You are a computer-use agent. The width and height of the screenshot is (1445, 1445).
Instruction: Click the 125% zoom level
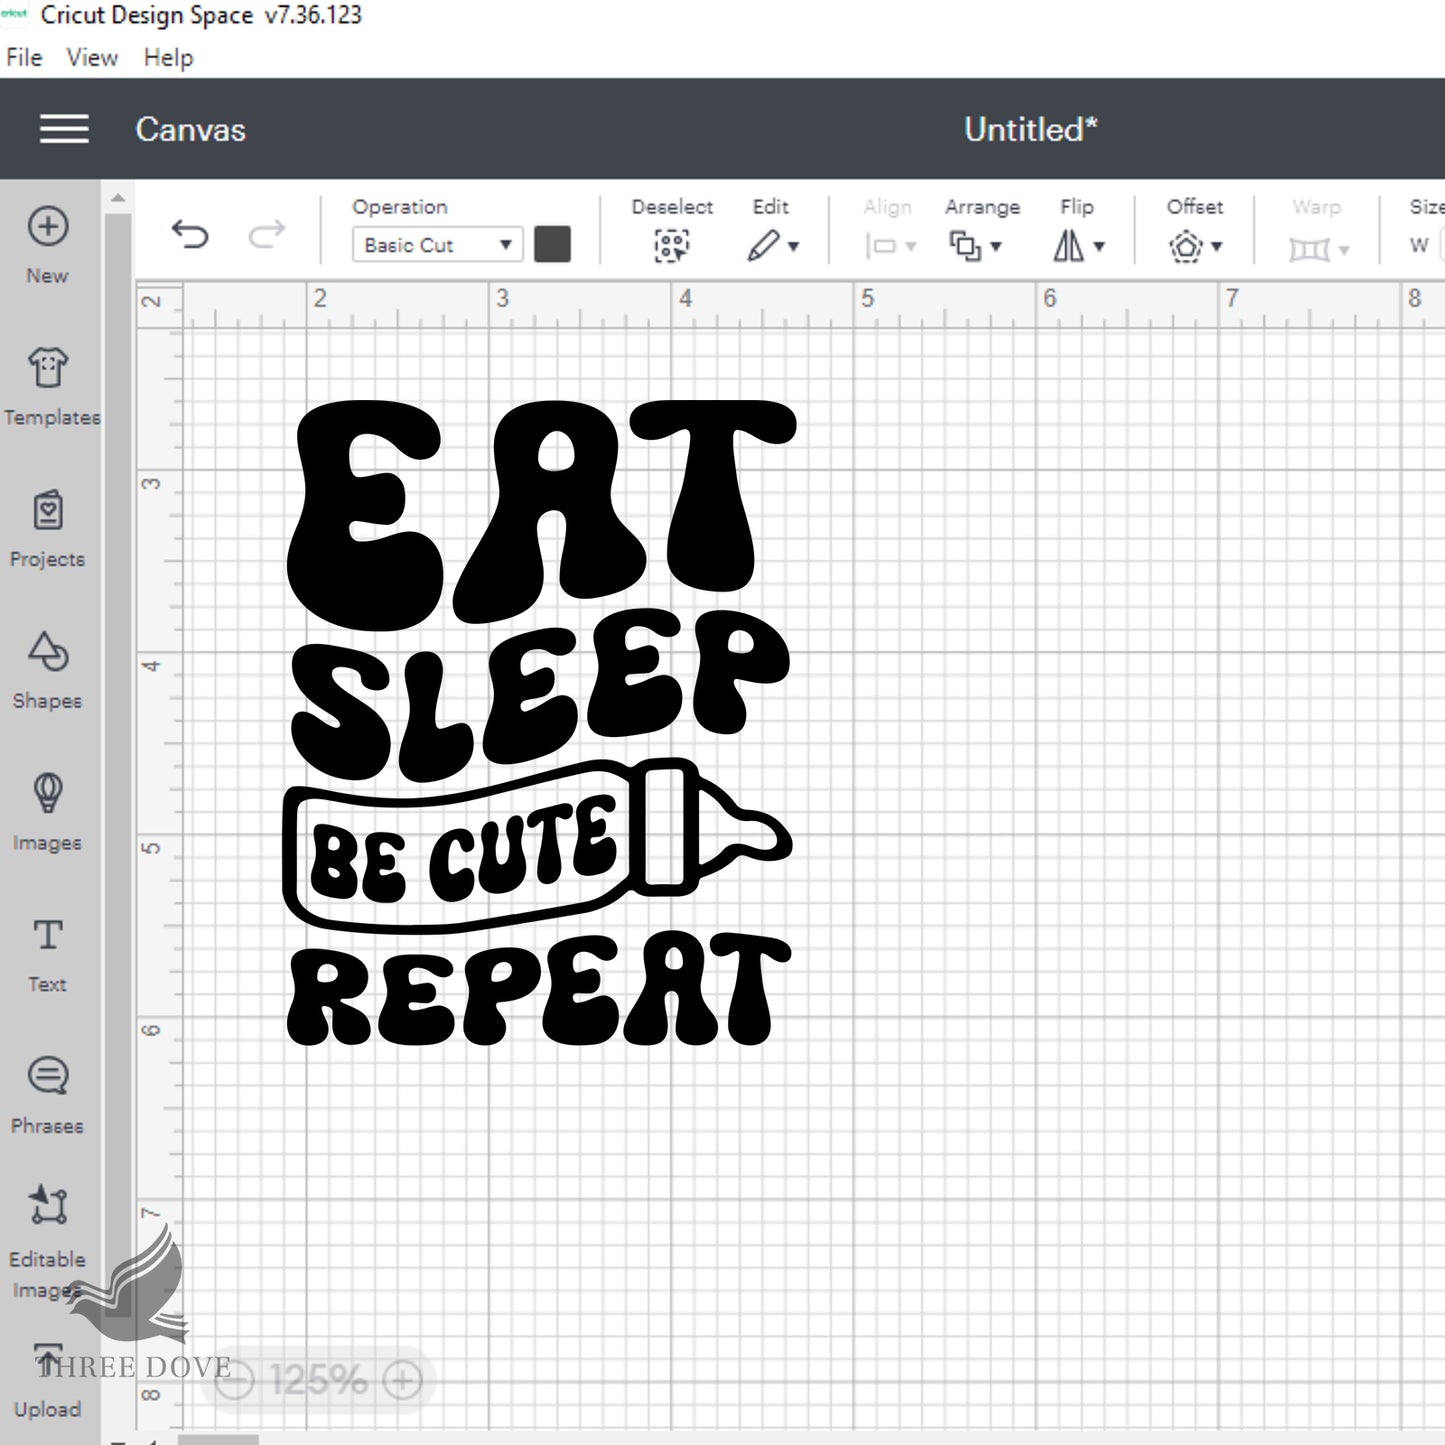point(318,1381)
